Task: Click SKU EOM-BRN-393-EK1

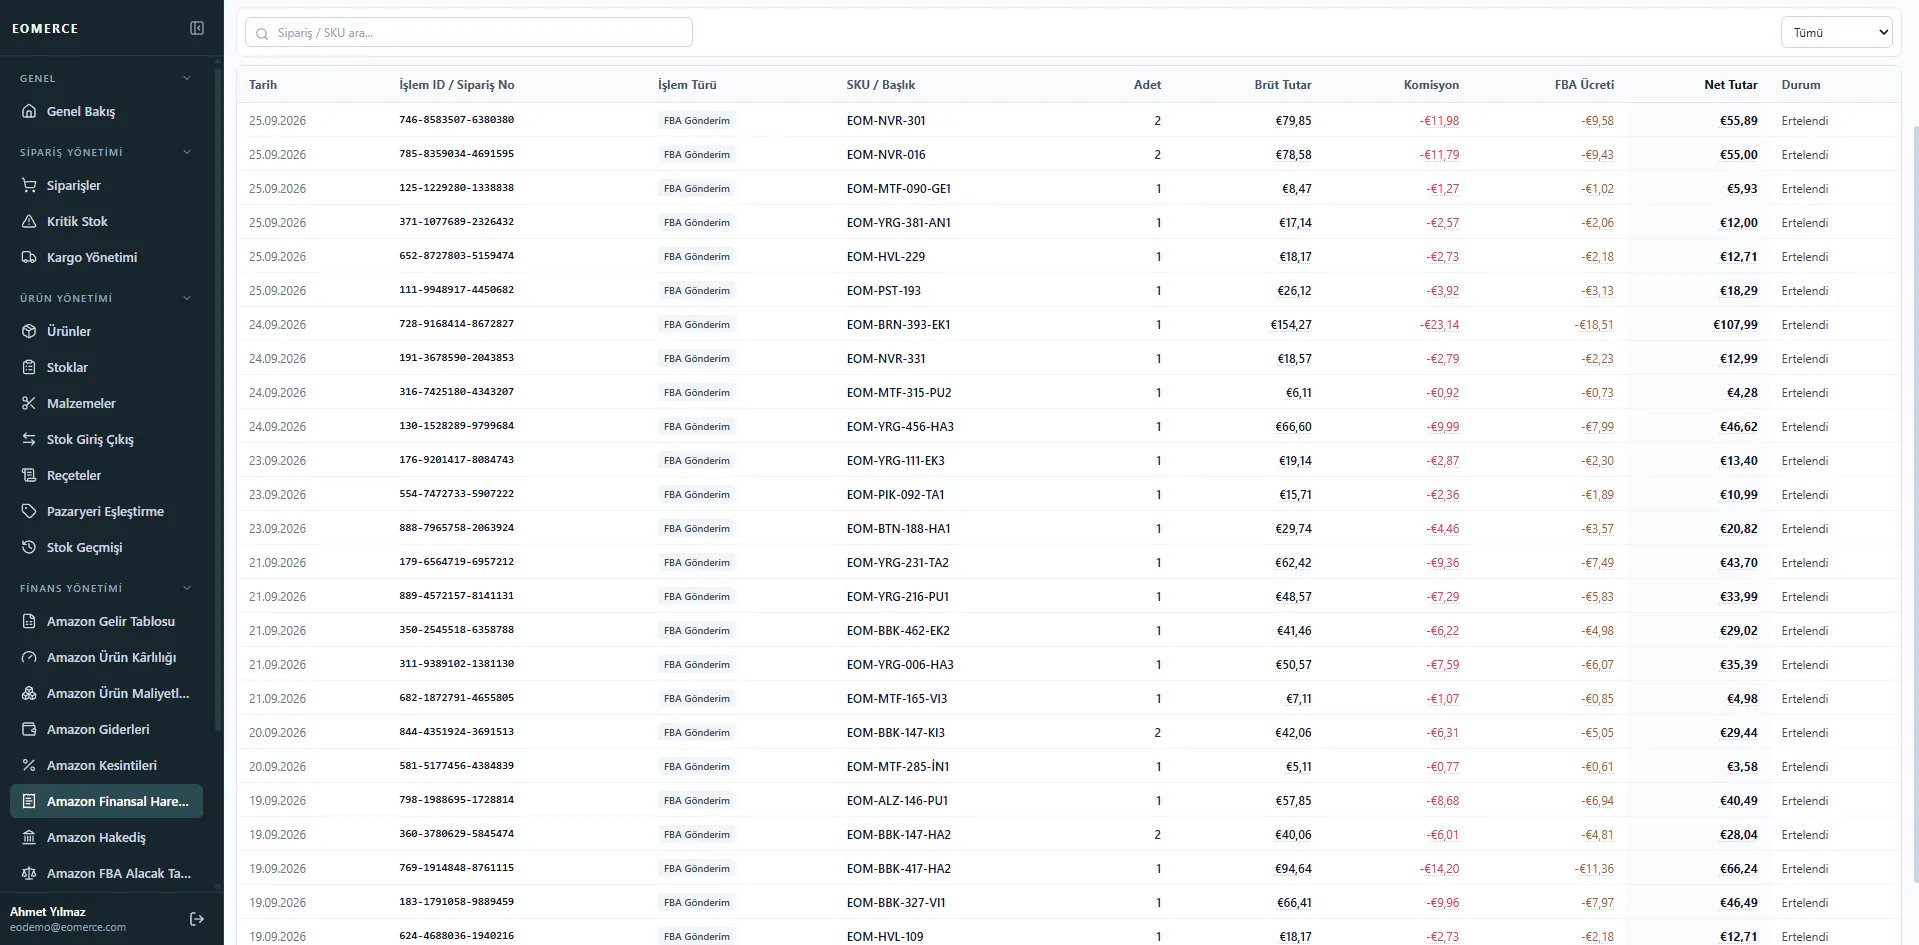Action: tap(898, 324)
